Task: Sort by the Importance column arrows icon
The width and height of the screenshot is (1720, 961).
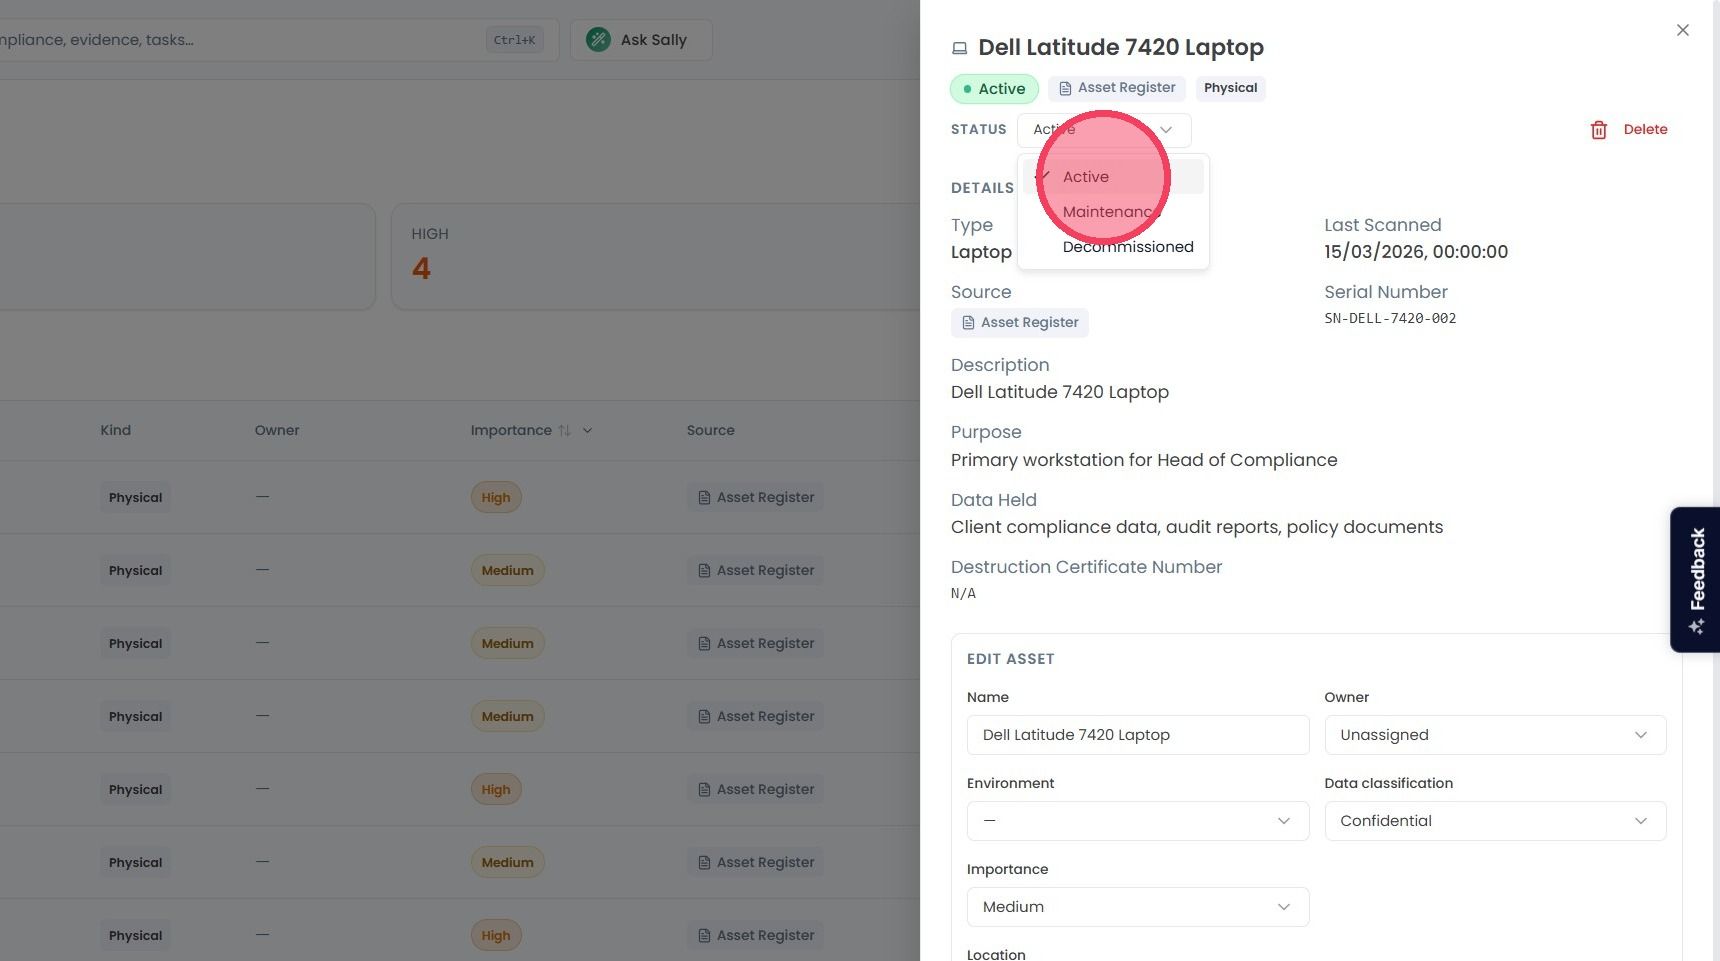Action: pos(565,431)
